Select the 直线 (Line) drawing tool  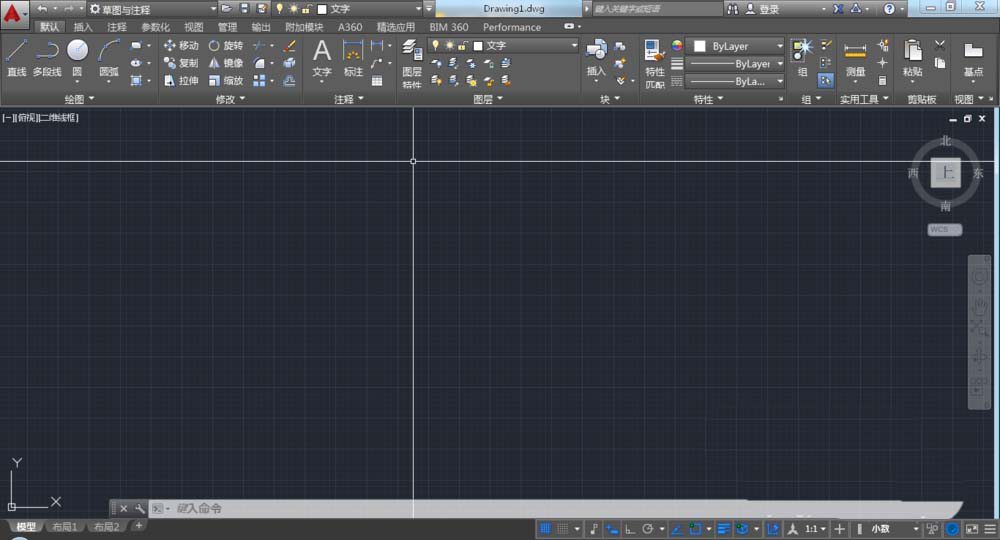tap(16, 57)
